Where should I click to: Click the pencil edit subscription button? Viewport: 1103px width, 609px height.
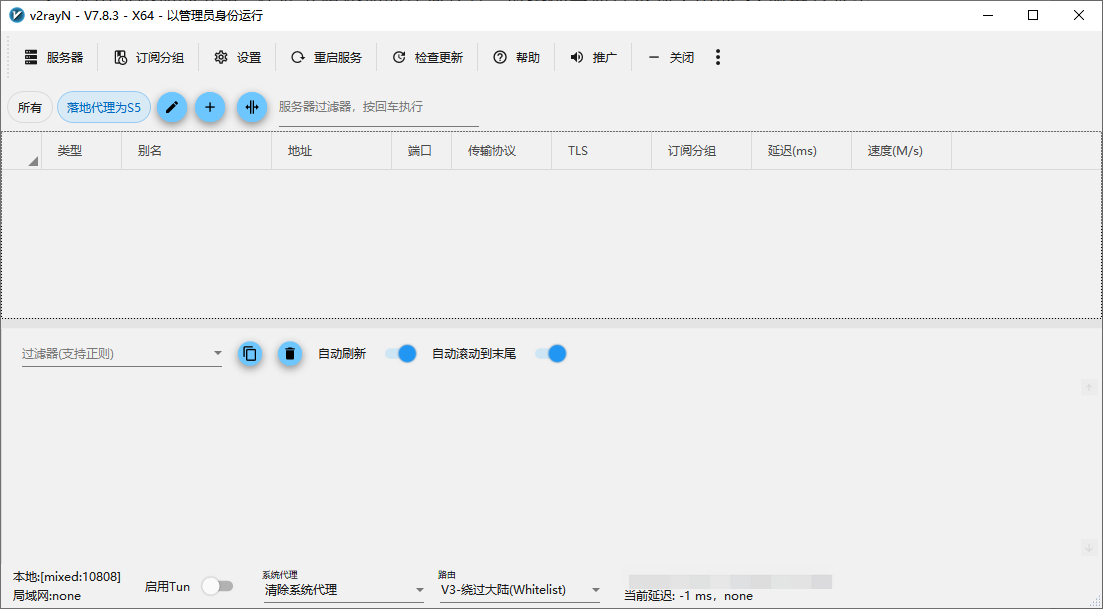(x=172, y=108)
